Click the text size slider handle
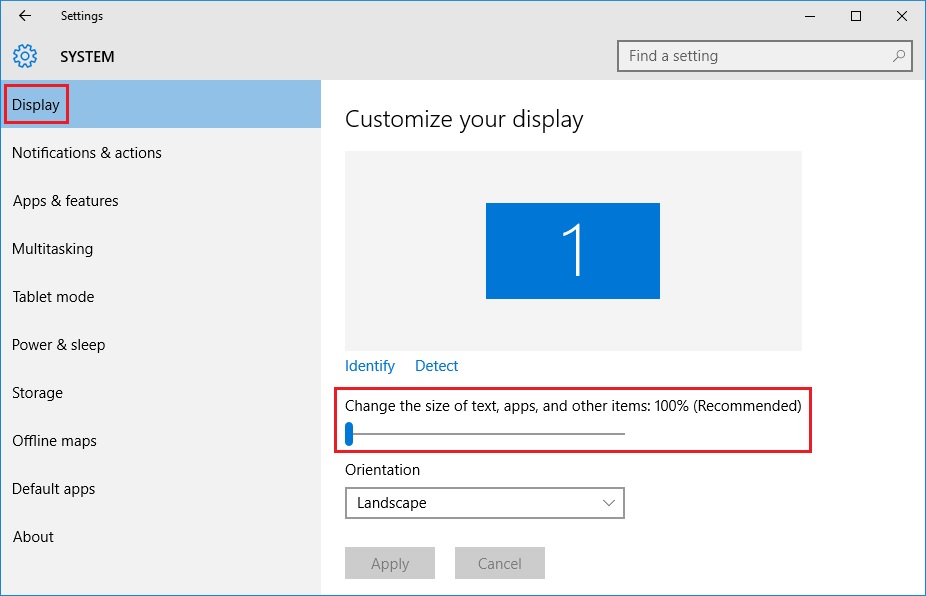Image resolution: width=926 pixels, height=596 pixels. (349, 434)
